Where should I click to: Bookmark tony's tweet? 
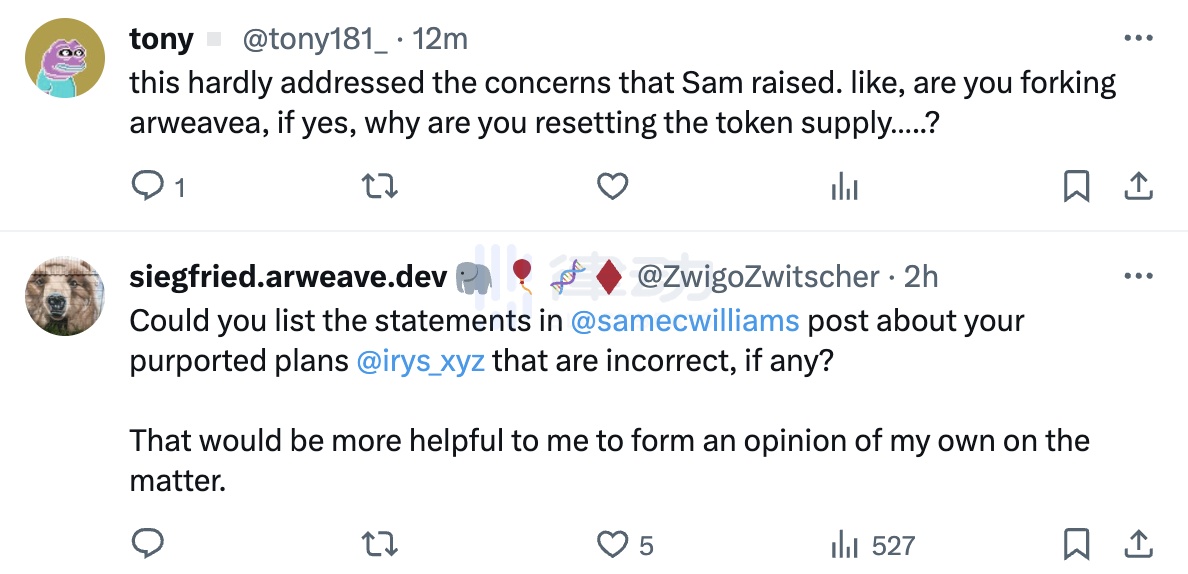point(1076,186)
